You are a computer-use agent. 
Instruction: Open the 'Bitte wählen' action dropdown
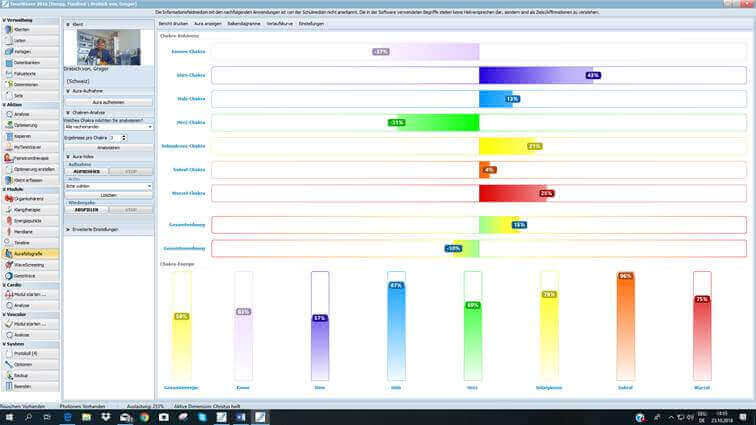pos(108,186)
